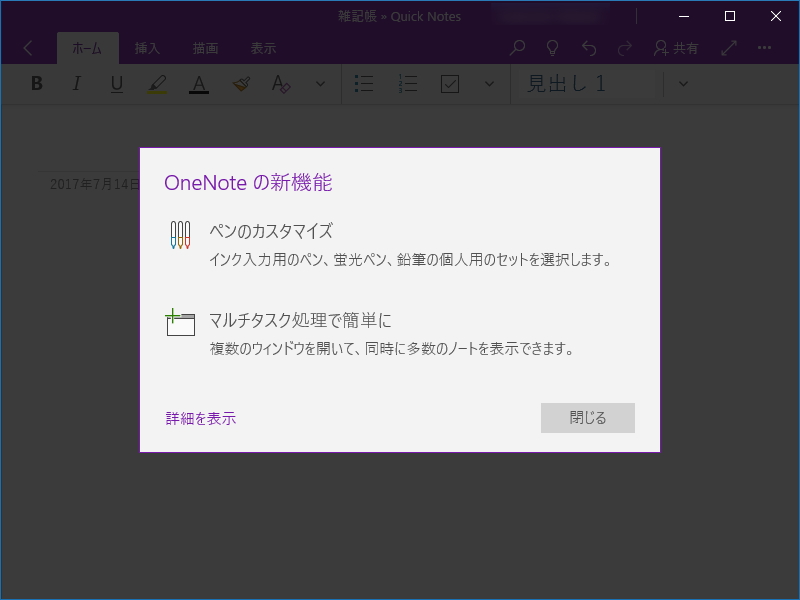Clear formatting with the erase-format icon
This screenshot has width=800, height=600.
281,84
